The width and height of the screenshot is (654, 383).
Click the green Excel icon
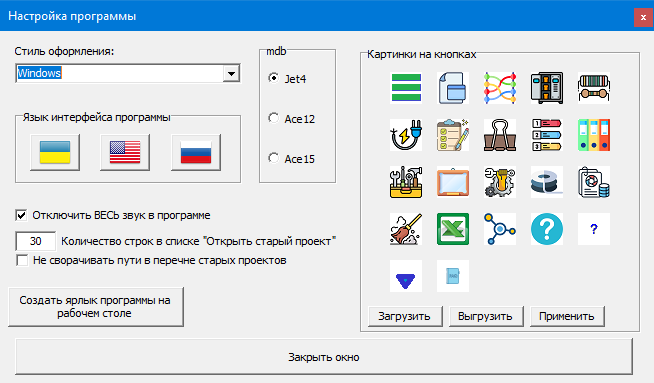(453, 229)
